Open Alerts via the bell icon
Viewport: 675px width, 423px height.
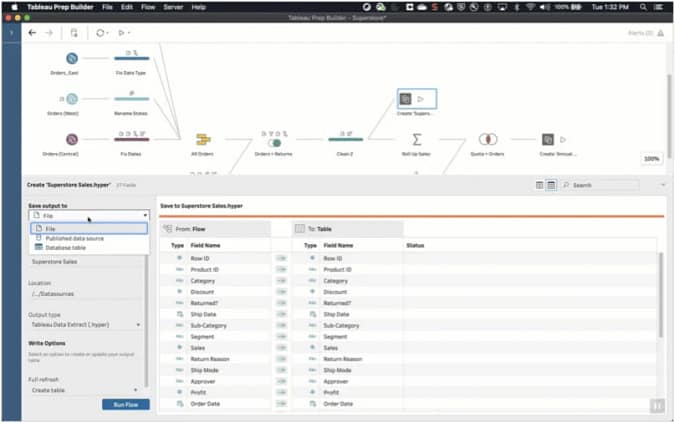click(660, 33)
